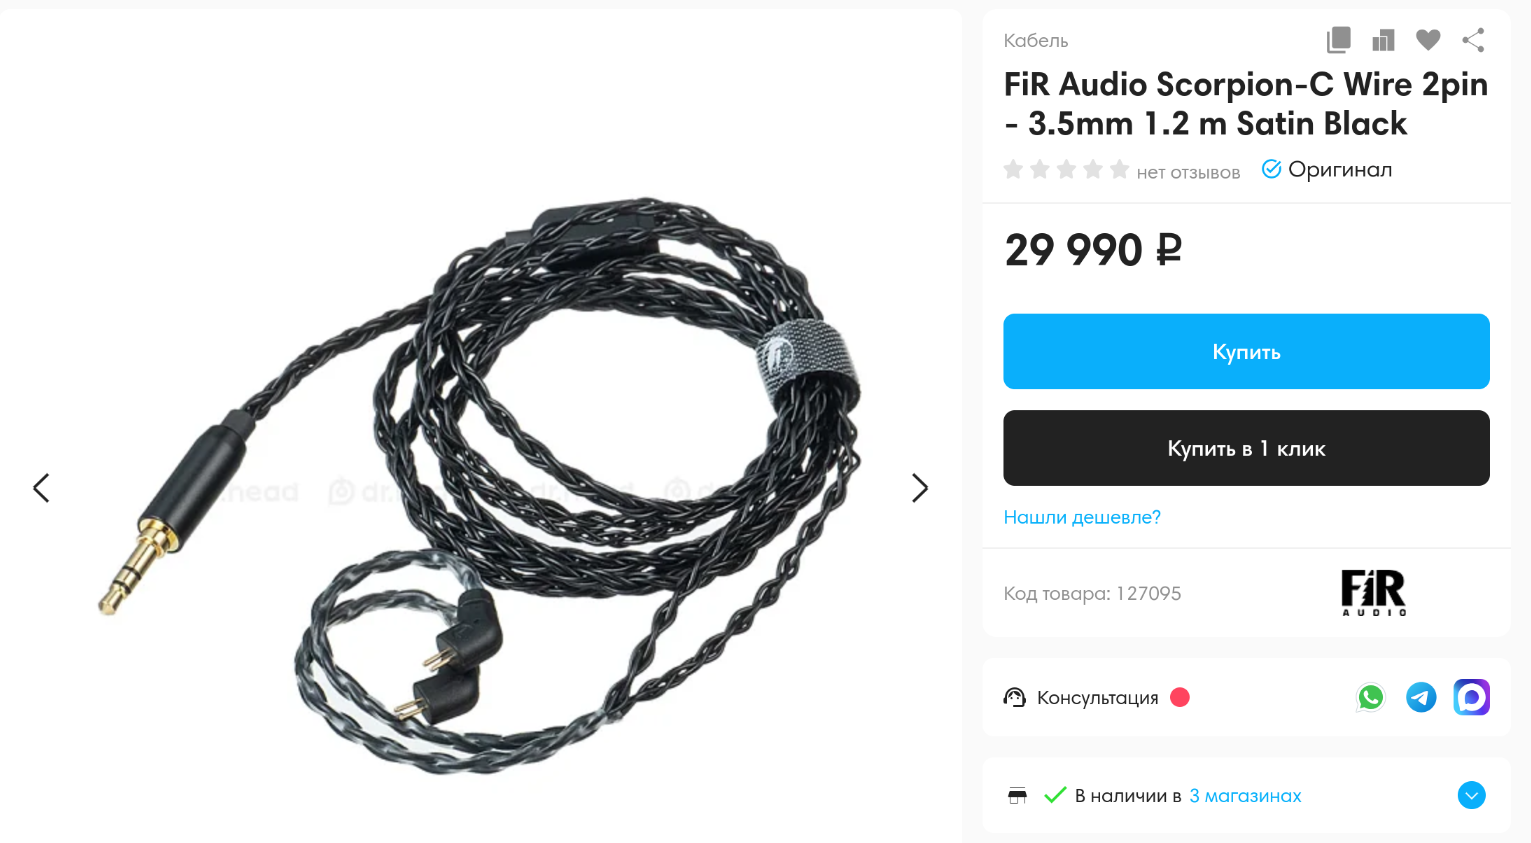
Task: Click the Оригинал verified badge
Action: click(x=1327, y=170)
